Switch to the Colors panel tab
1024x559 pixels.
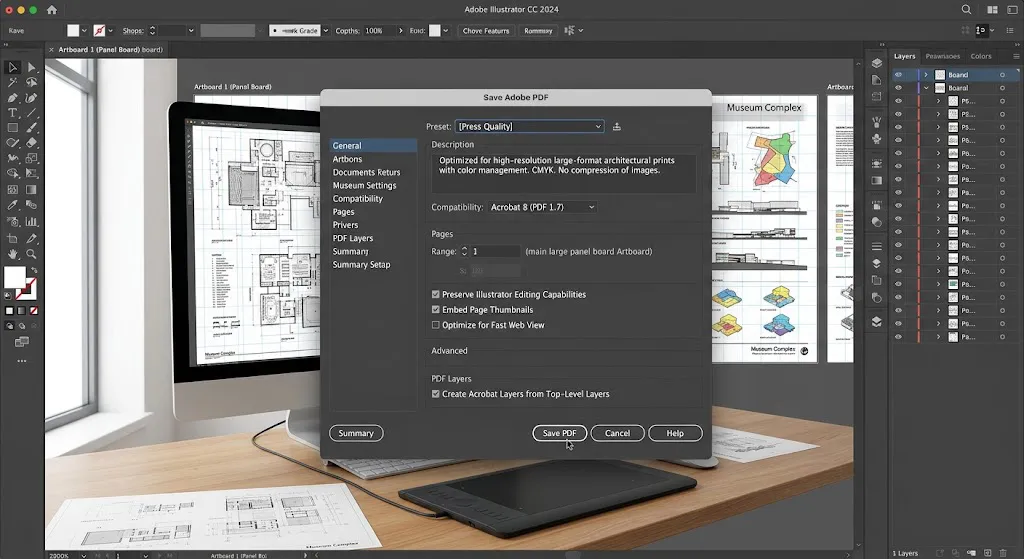(x=980, y=56)
